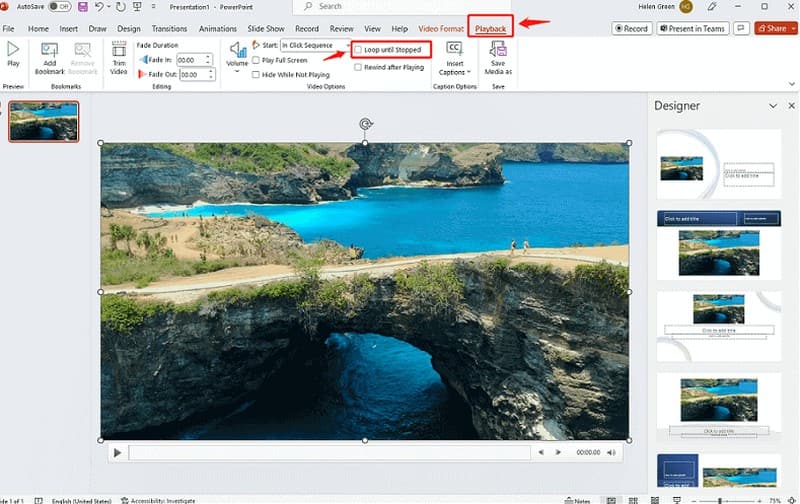
Task: Switch to the View tab
Action: click(x=372, y=29)
